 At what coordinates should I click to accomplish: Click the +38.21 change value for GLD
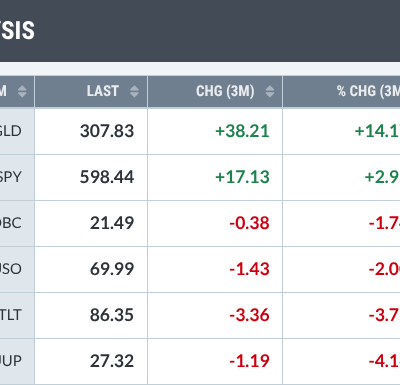tap(242, 131)
